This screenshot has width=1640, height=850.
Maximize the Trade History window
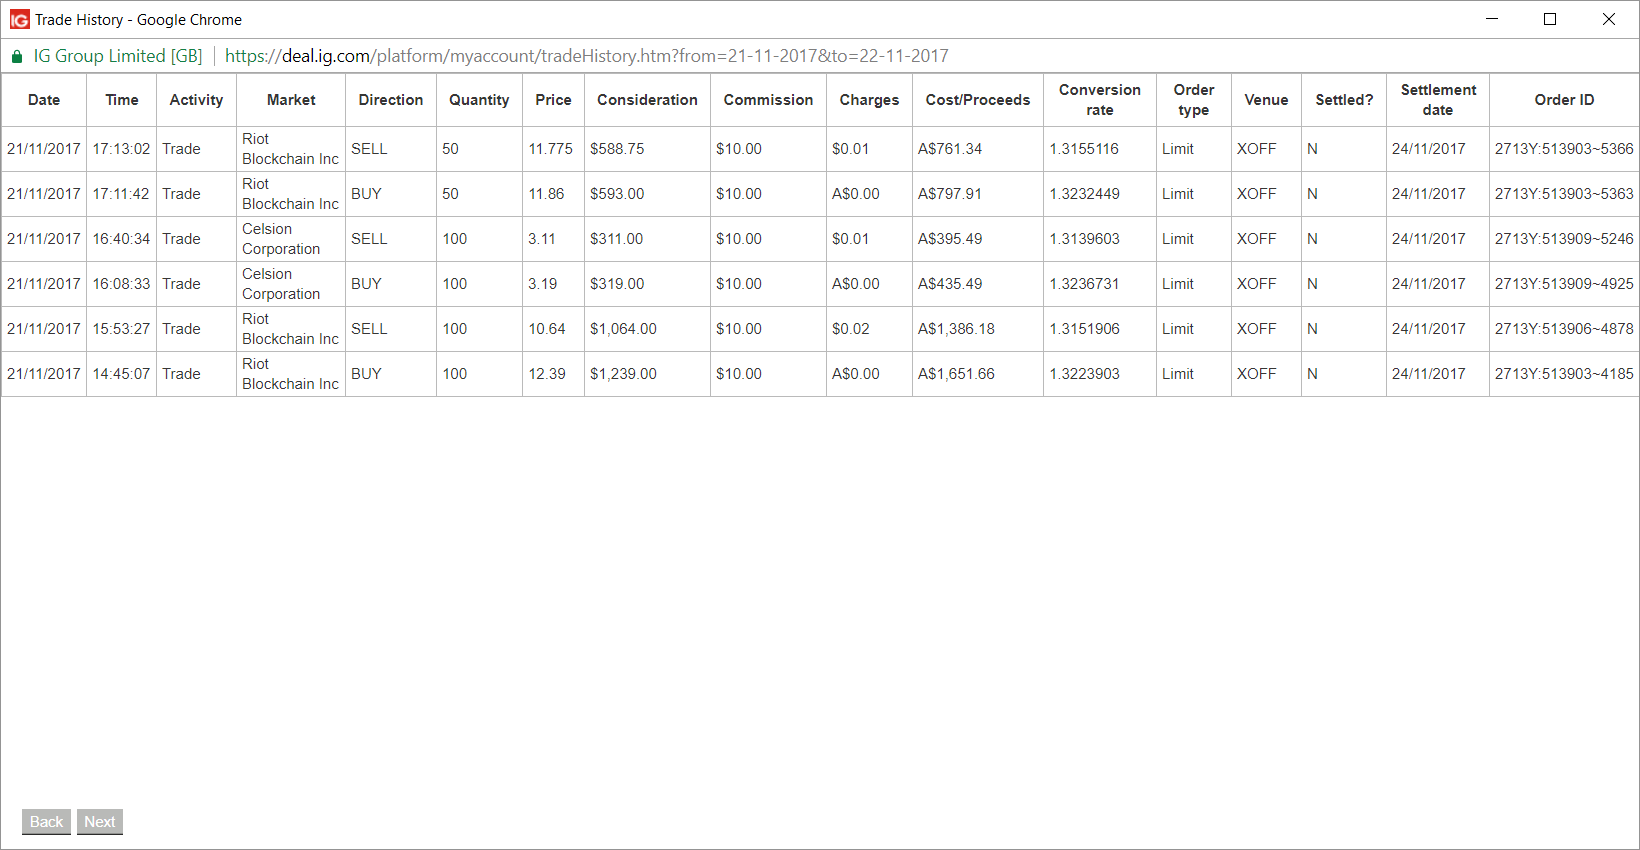point(1550,19)
